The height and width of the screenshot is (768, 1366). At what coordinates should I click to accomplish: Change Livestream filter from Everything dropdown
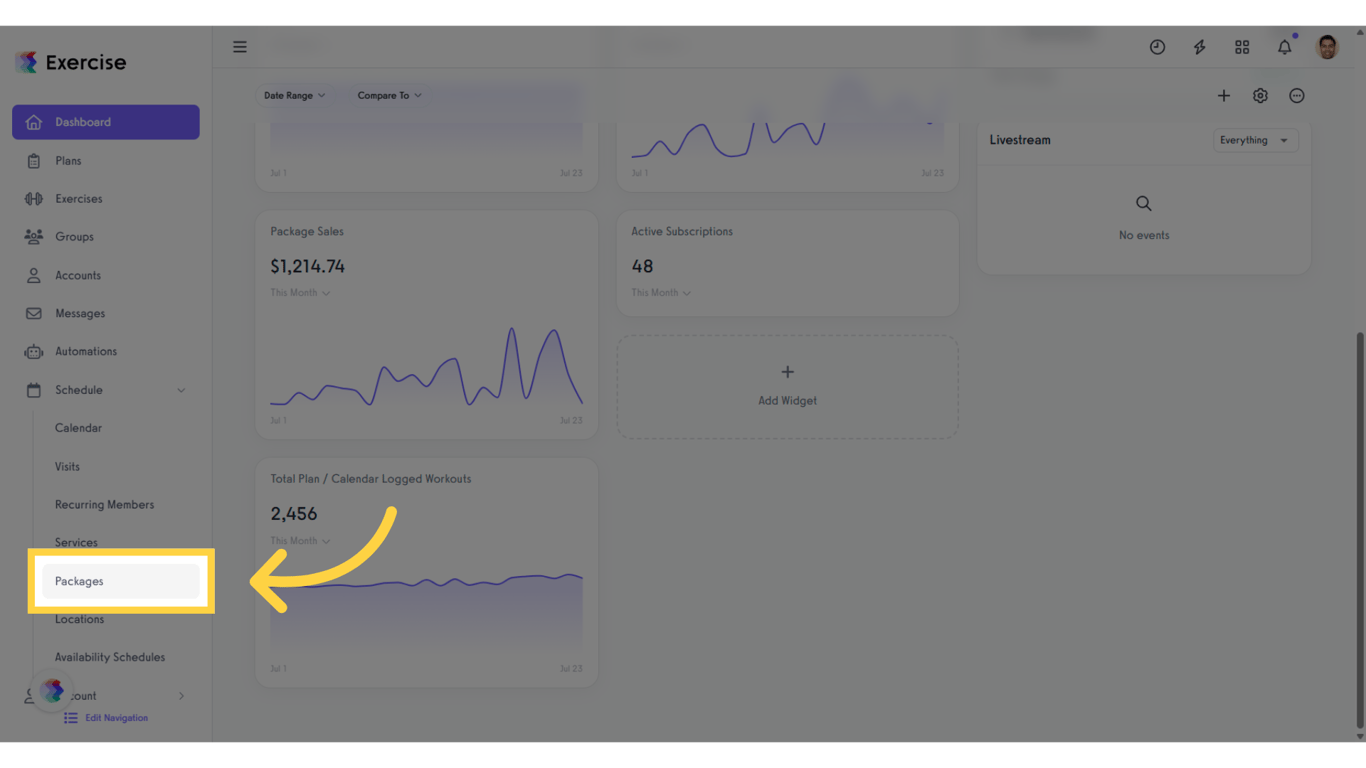click(x=1255, y=140)
